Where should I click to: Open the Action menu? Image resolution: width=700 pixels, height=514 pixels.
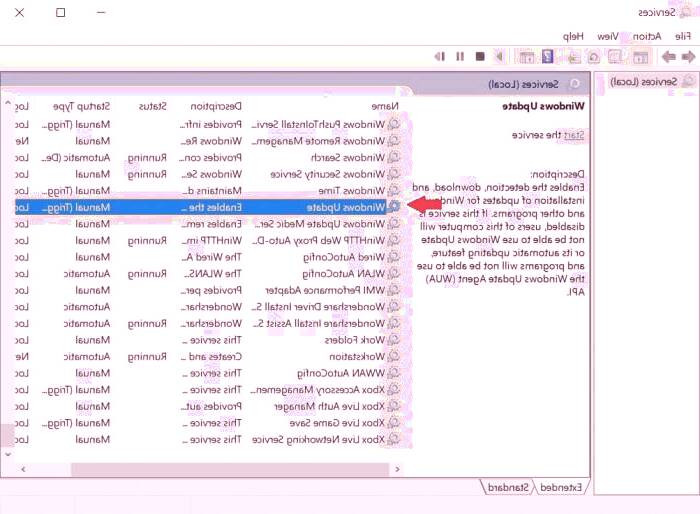coord(647,36)
